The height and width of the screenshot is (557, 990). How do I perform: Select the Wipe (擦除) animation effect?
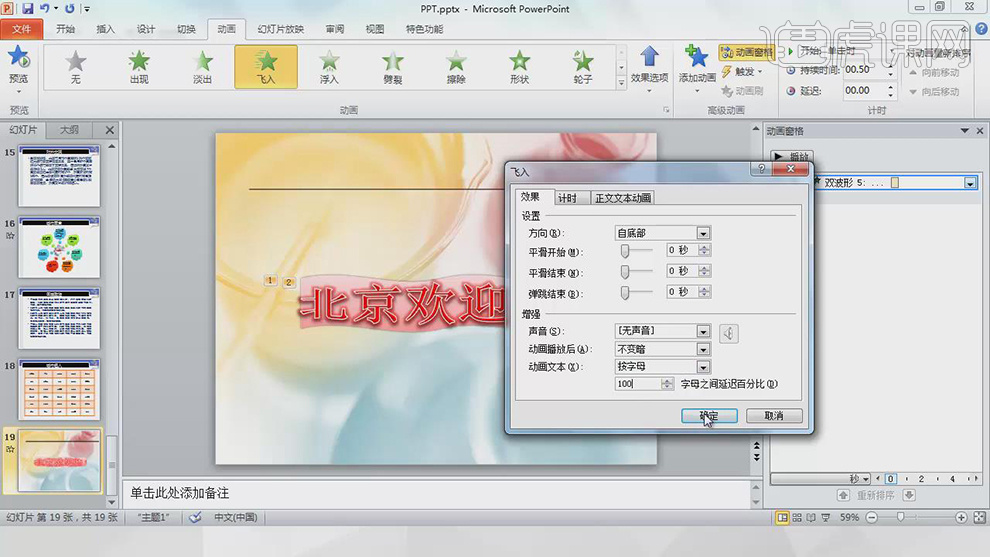click(456, 66)
